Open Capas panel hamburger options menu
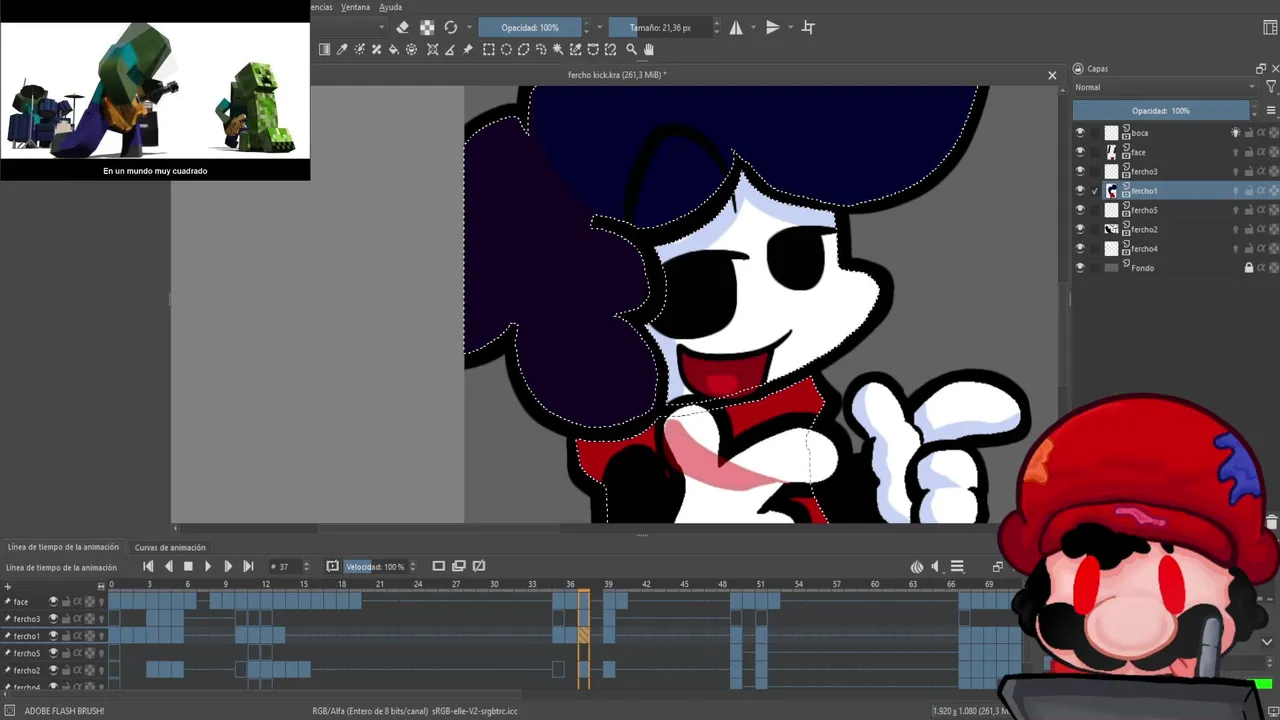 click(1271, 111)
